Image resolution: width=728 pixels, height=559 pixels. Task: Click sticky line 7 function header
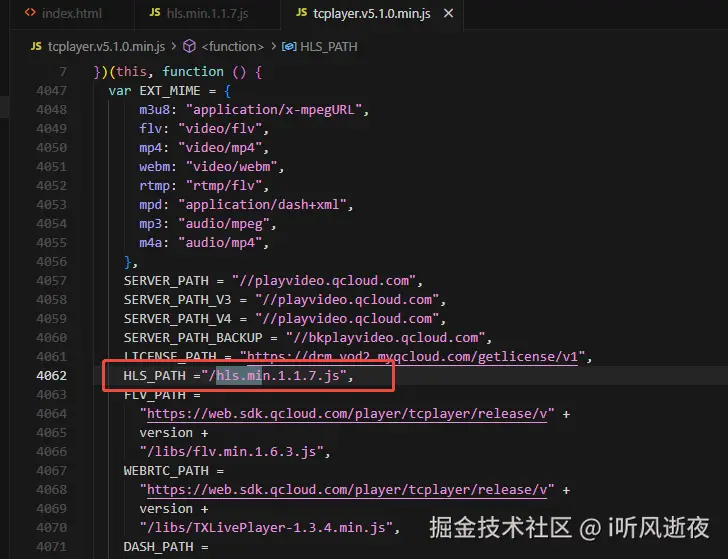point(178,72)
